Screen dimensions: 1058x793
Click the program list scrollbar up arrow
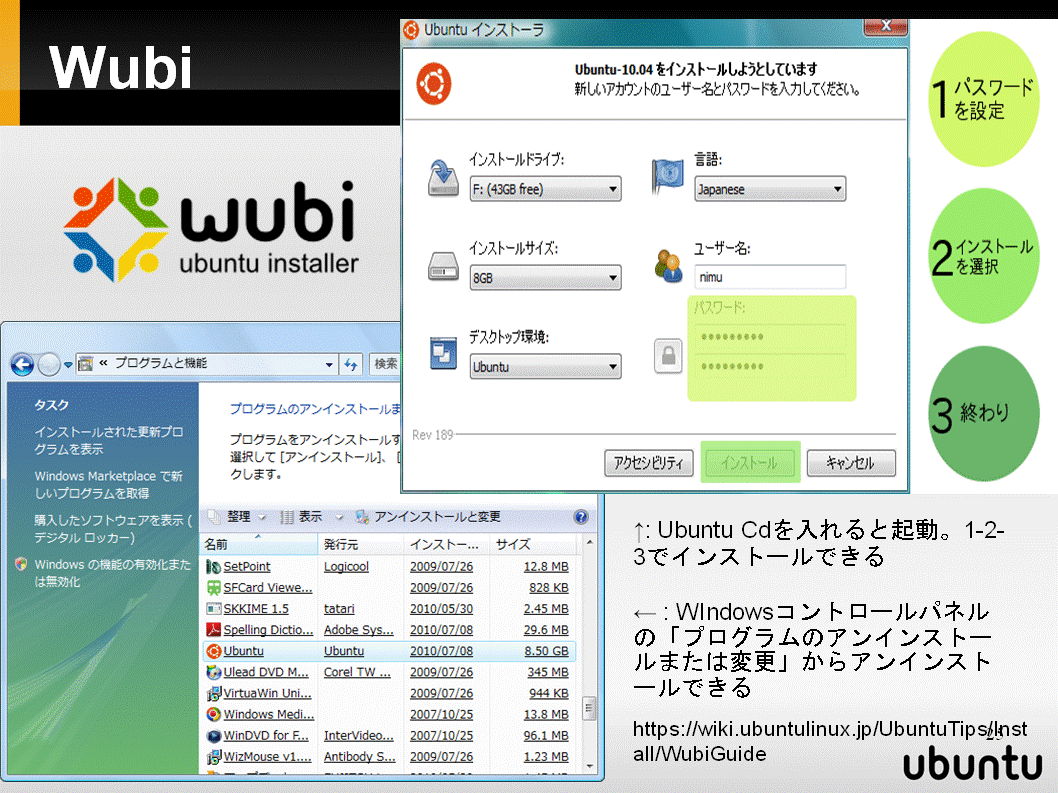(x=590, y=542)
